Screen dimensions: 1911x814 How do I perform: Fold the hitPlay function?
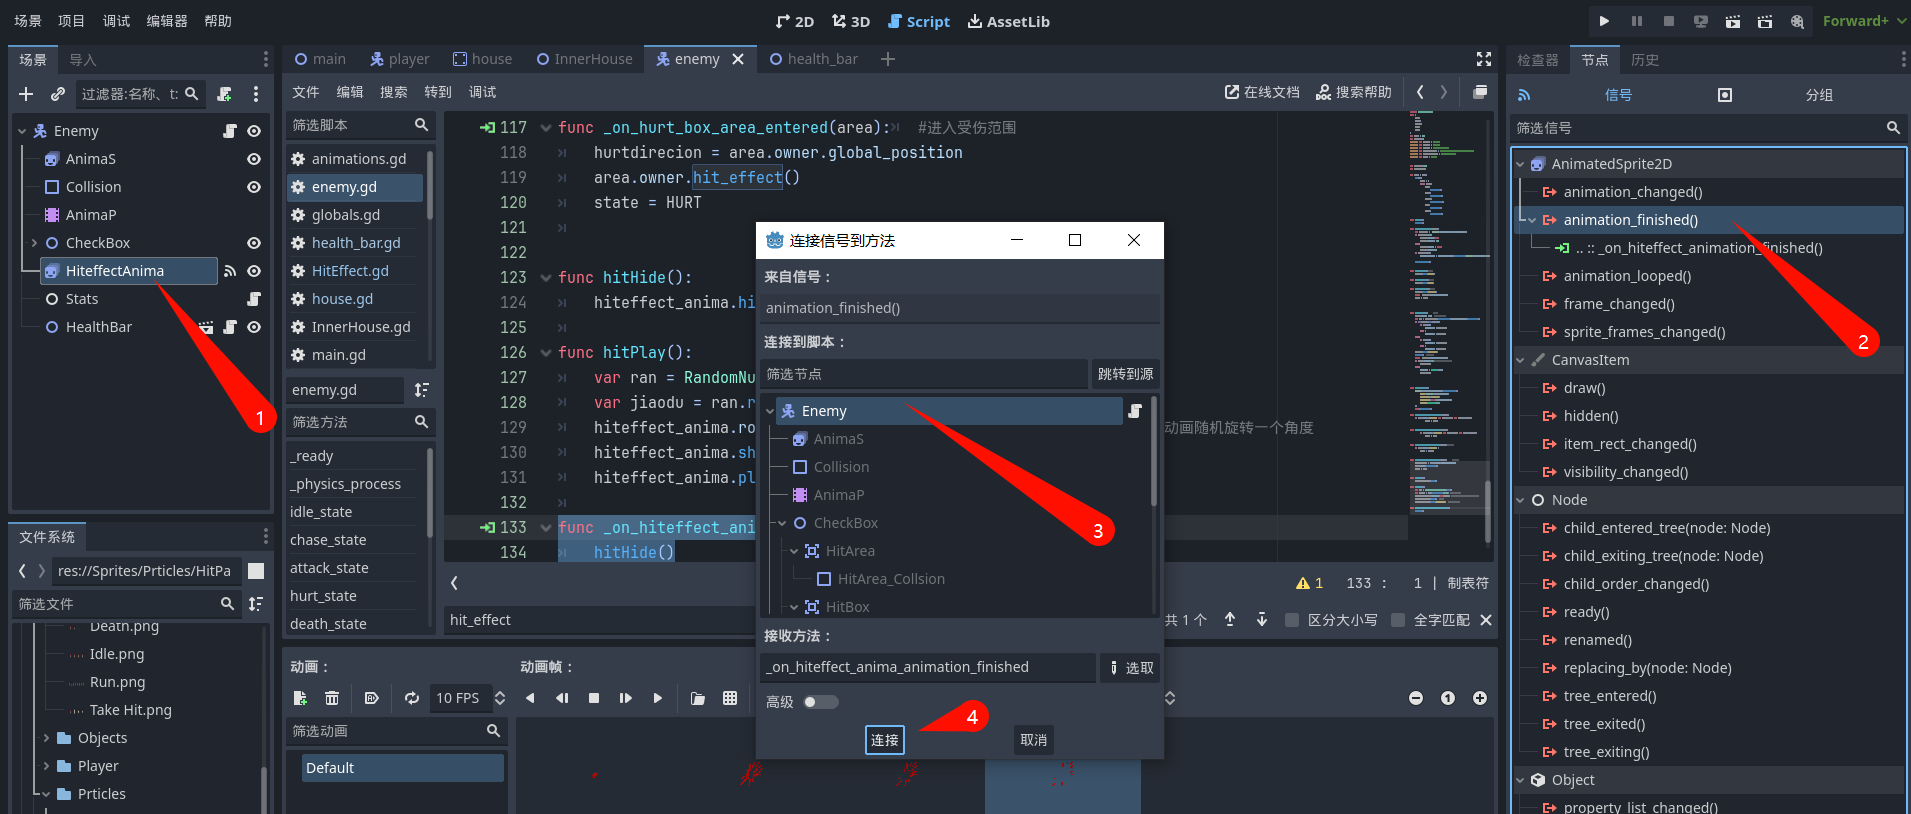(x=546, y=353)
